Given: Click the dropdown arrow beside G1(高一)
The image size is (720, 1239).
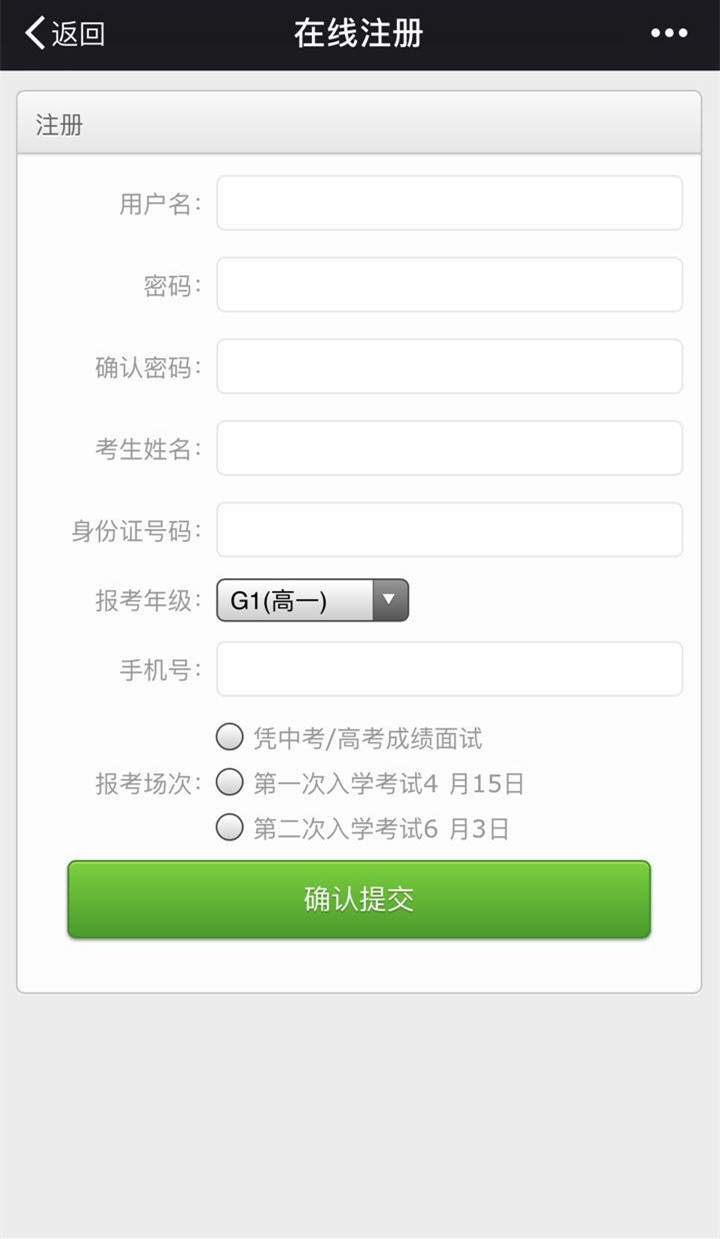Looking at the screenshot, I should [x=390, y=600].
